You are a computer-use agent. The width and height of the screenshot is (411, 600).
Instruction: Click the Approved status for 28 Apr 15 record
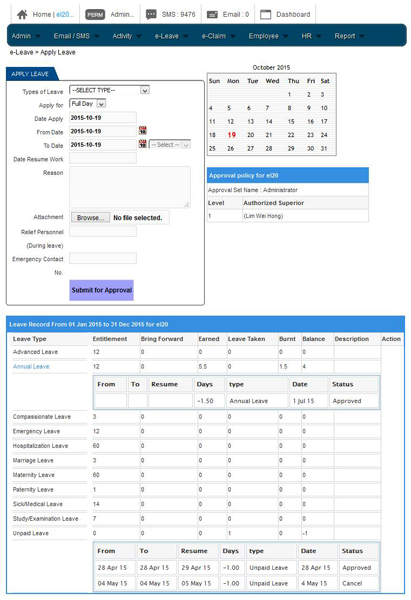tap(356, 567)
